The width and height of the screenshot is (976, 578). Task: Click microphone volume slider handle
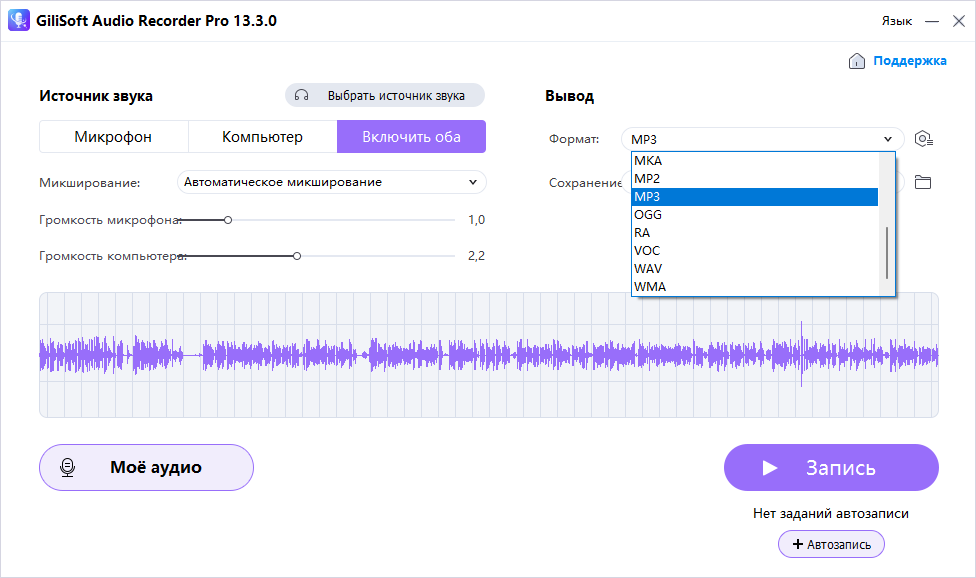click(228, 220)
